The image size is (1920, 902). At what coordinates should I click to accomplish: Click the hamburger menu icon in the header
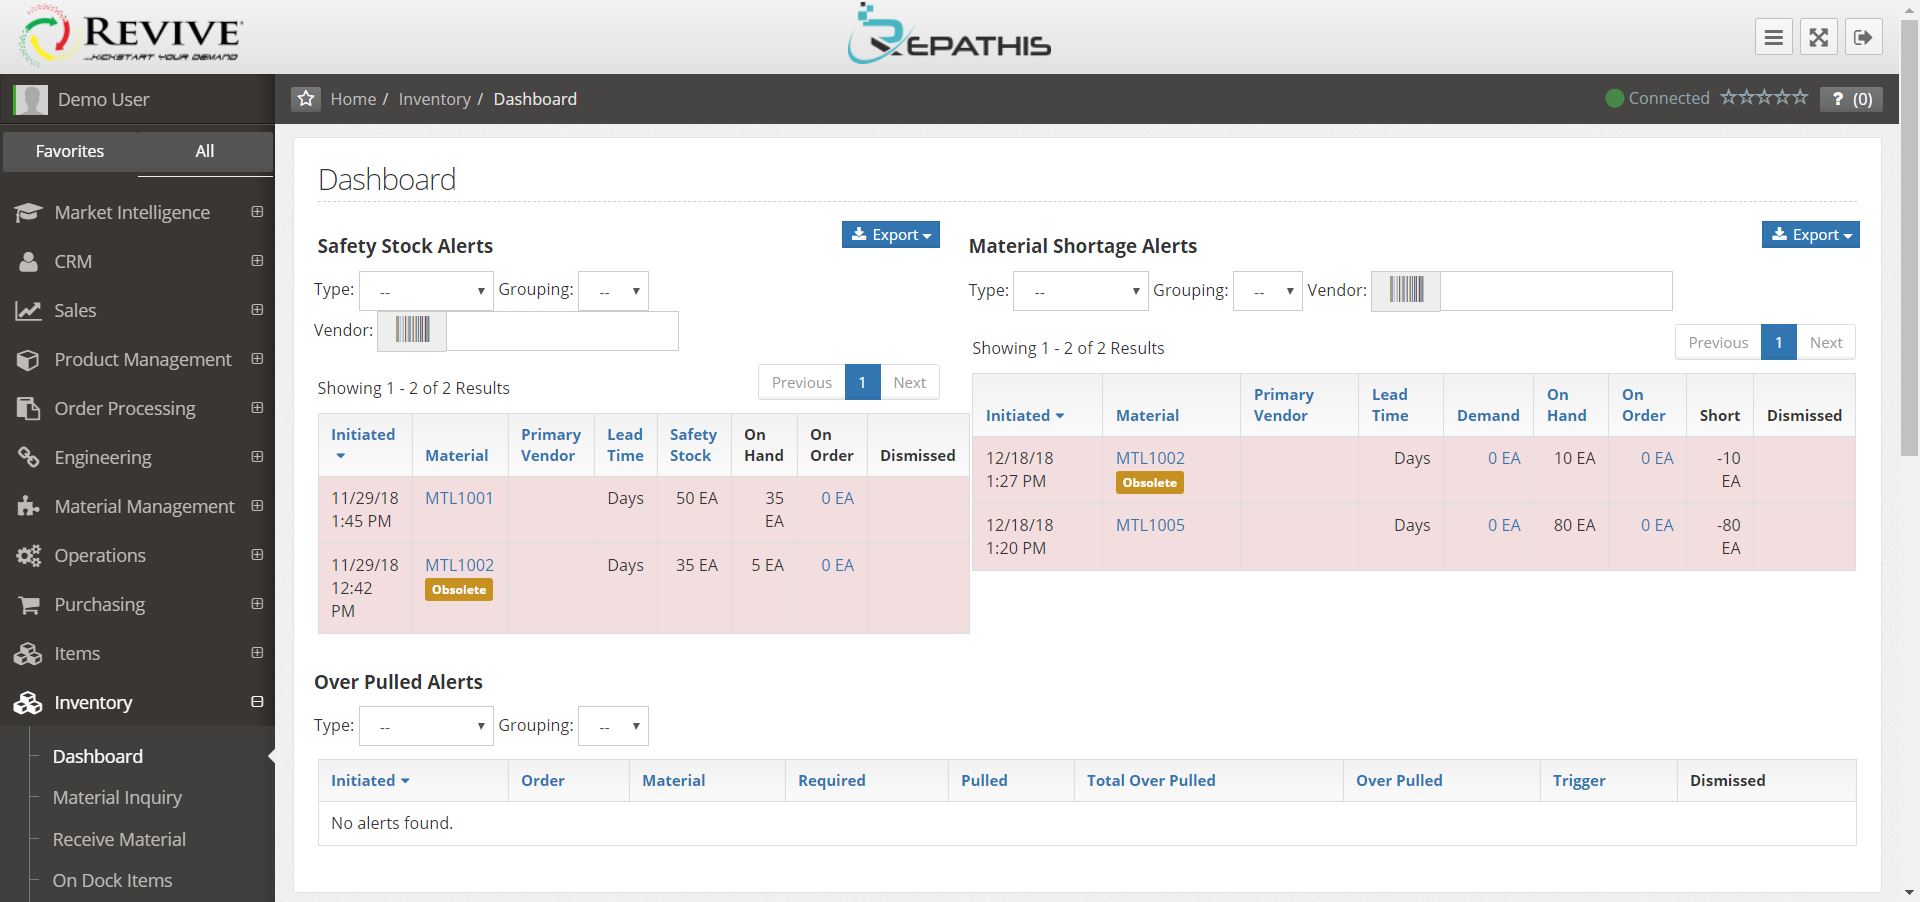pyautogui.click(x=1774, y=37)
